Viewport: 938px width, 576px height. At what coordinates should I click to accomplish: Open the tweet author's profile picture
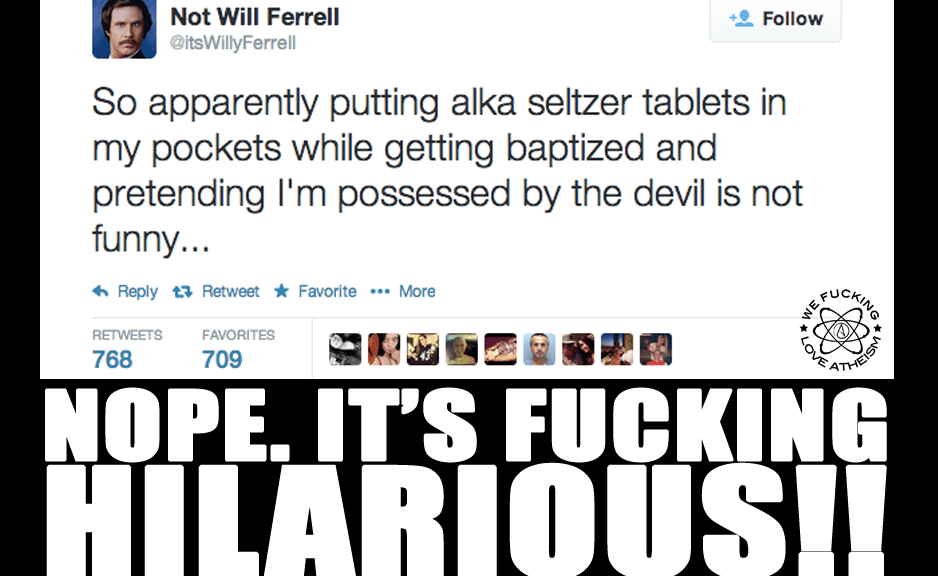pyautogui.click(x=124, y=28)
